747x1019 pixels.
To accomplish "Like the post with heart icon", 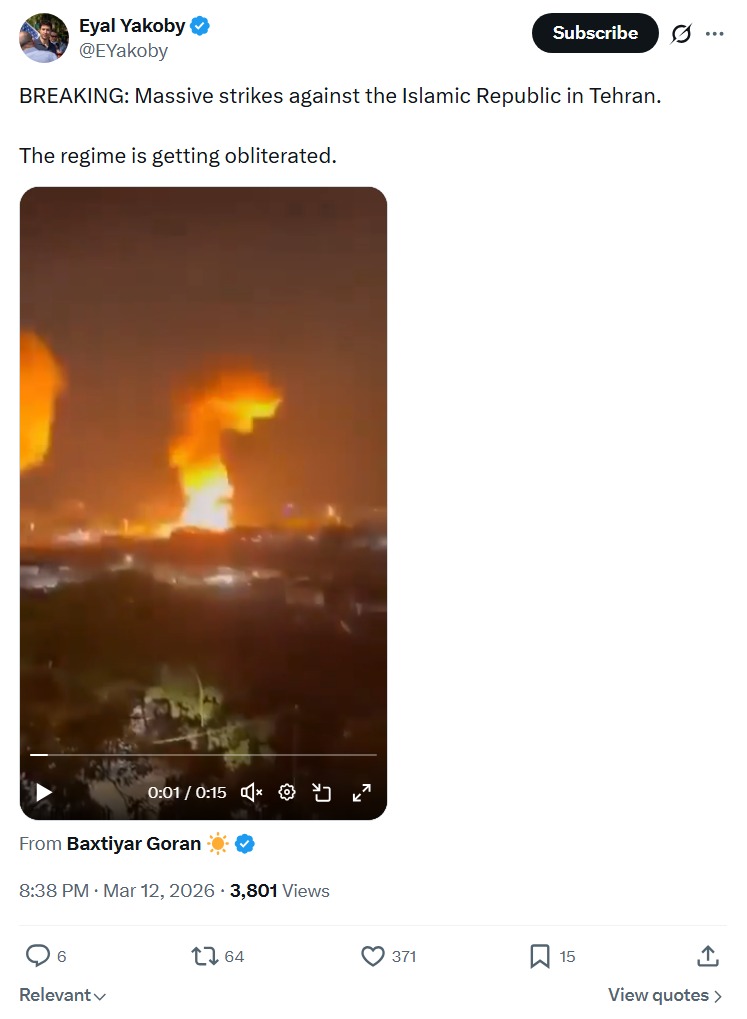I will [x=373, y=956].
